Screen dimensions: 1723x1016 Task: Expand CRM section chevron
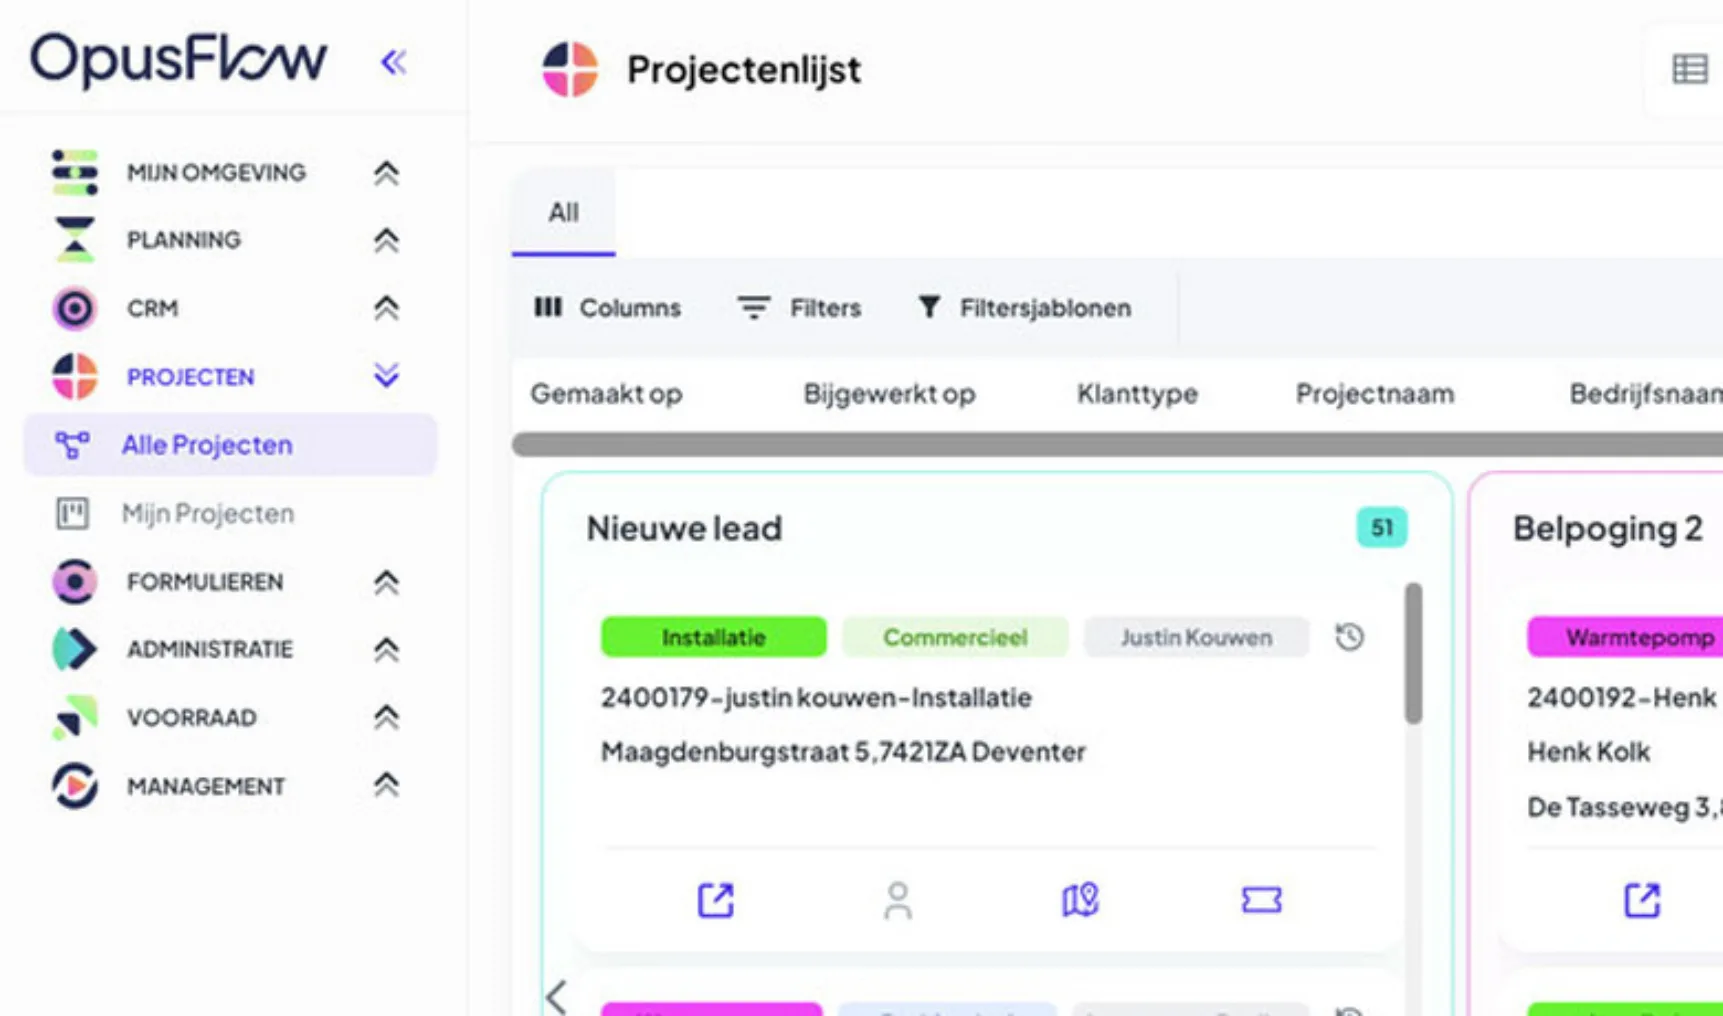point(386,308)
